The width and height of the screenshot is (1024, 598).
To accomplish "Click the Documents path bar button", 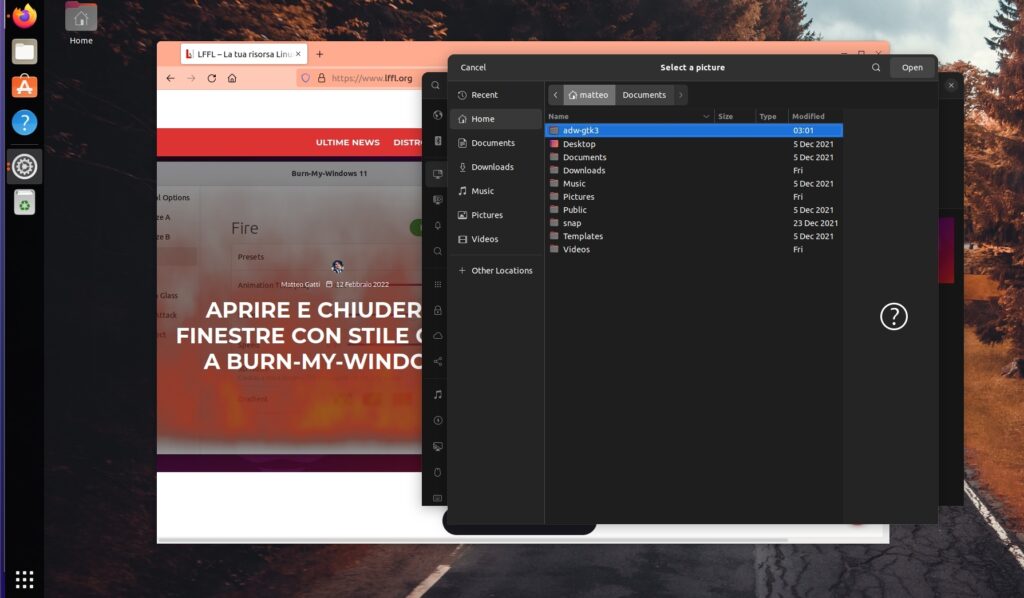I will coord(644,95).
